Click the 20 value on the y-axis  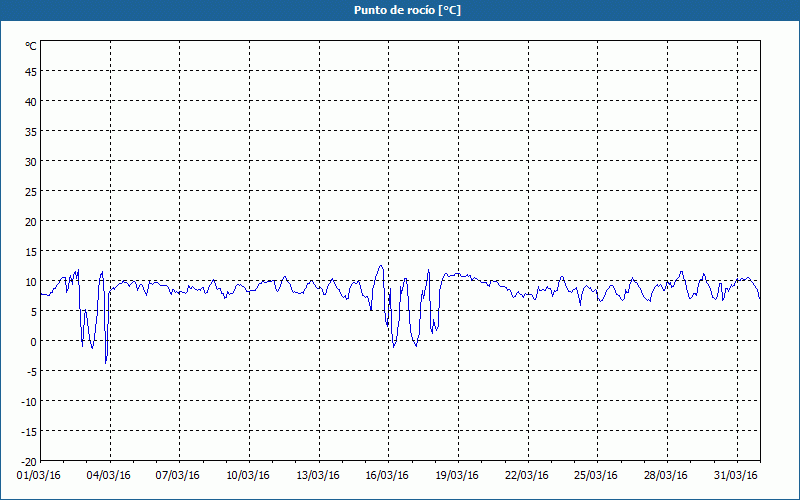coord(31,222)
